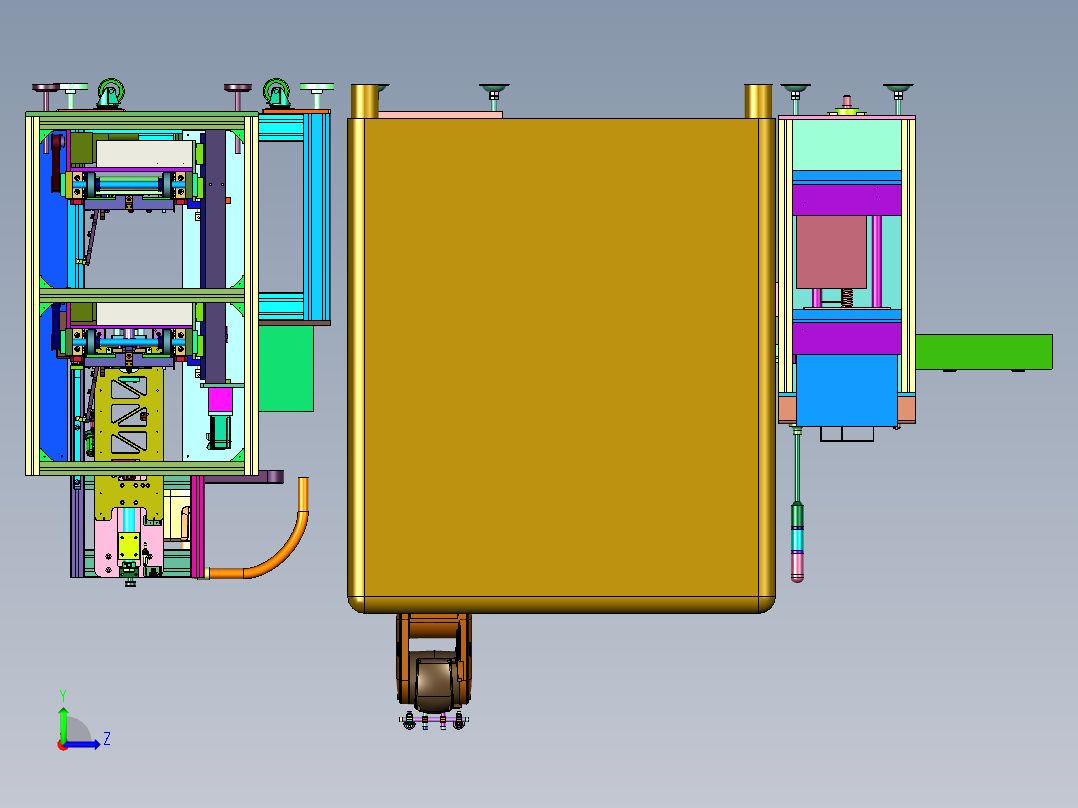The image size is (1078, 808).
Task: Select the blue box in the right assembly
Action: click(x=846, y=390)
